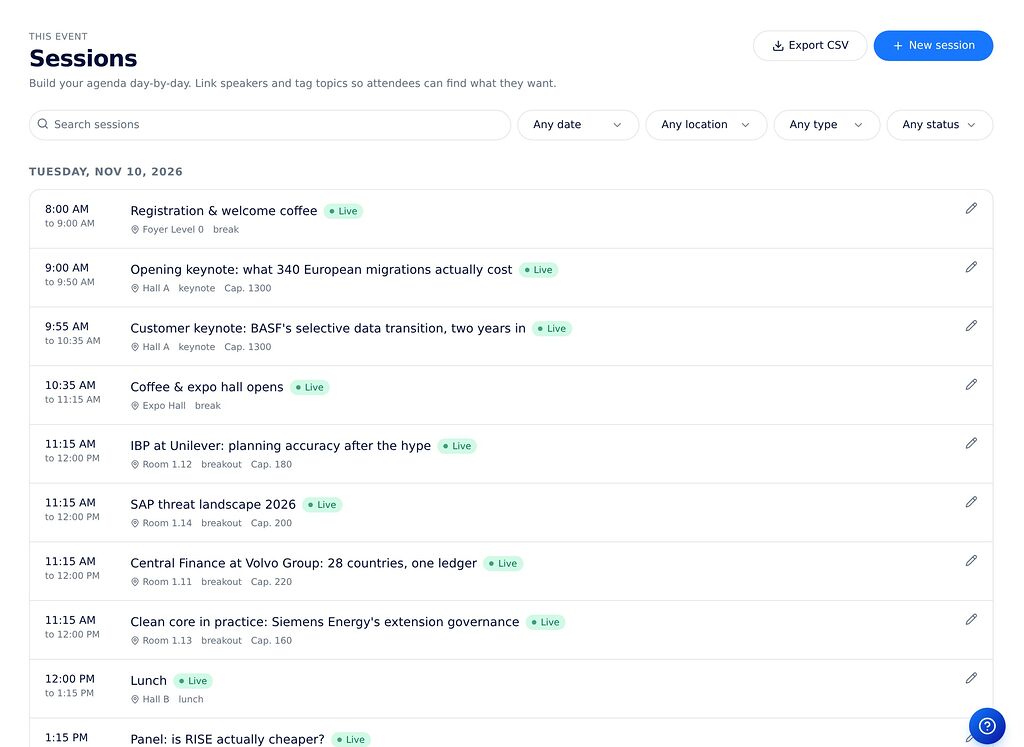The height and width of the screenshot is (747, 1024).
Task: Click the Expo Hall location pin icon
Action: pos(135,406)
